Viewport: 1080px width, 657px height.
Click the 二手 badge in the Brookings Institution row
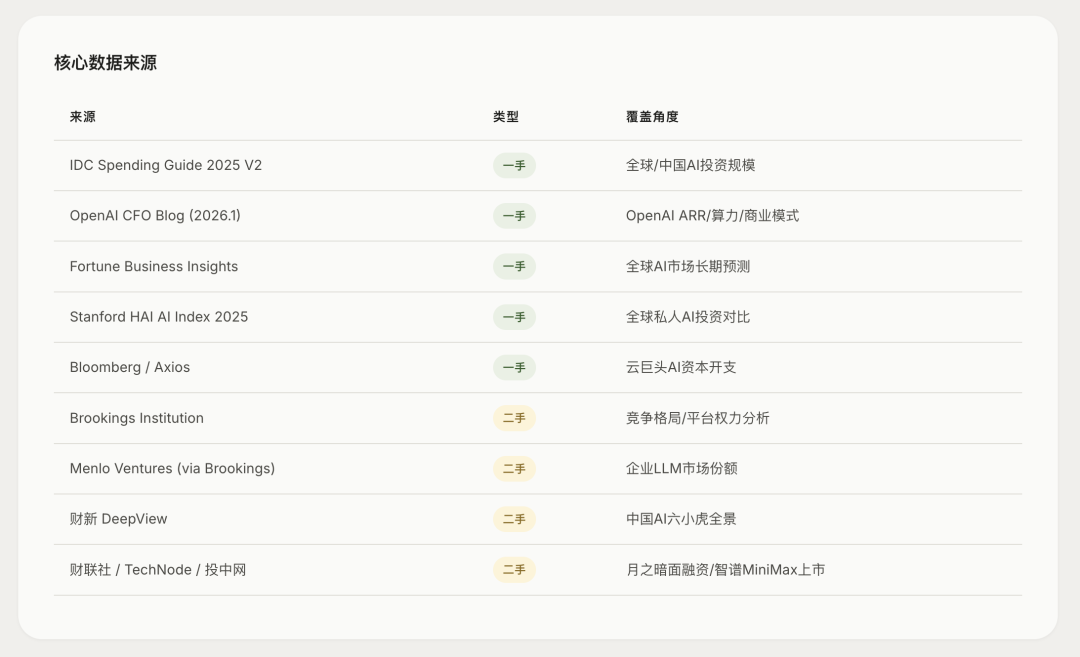point(514,418)
